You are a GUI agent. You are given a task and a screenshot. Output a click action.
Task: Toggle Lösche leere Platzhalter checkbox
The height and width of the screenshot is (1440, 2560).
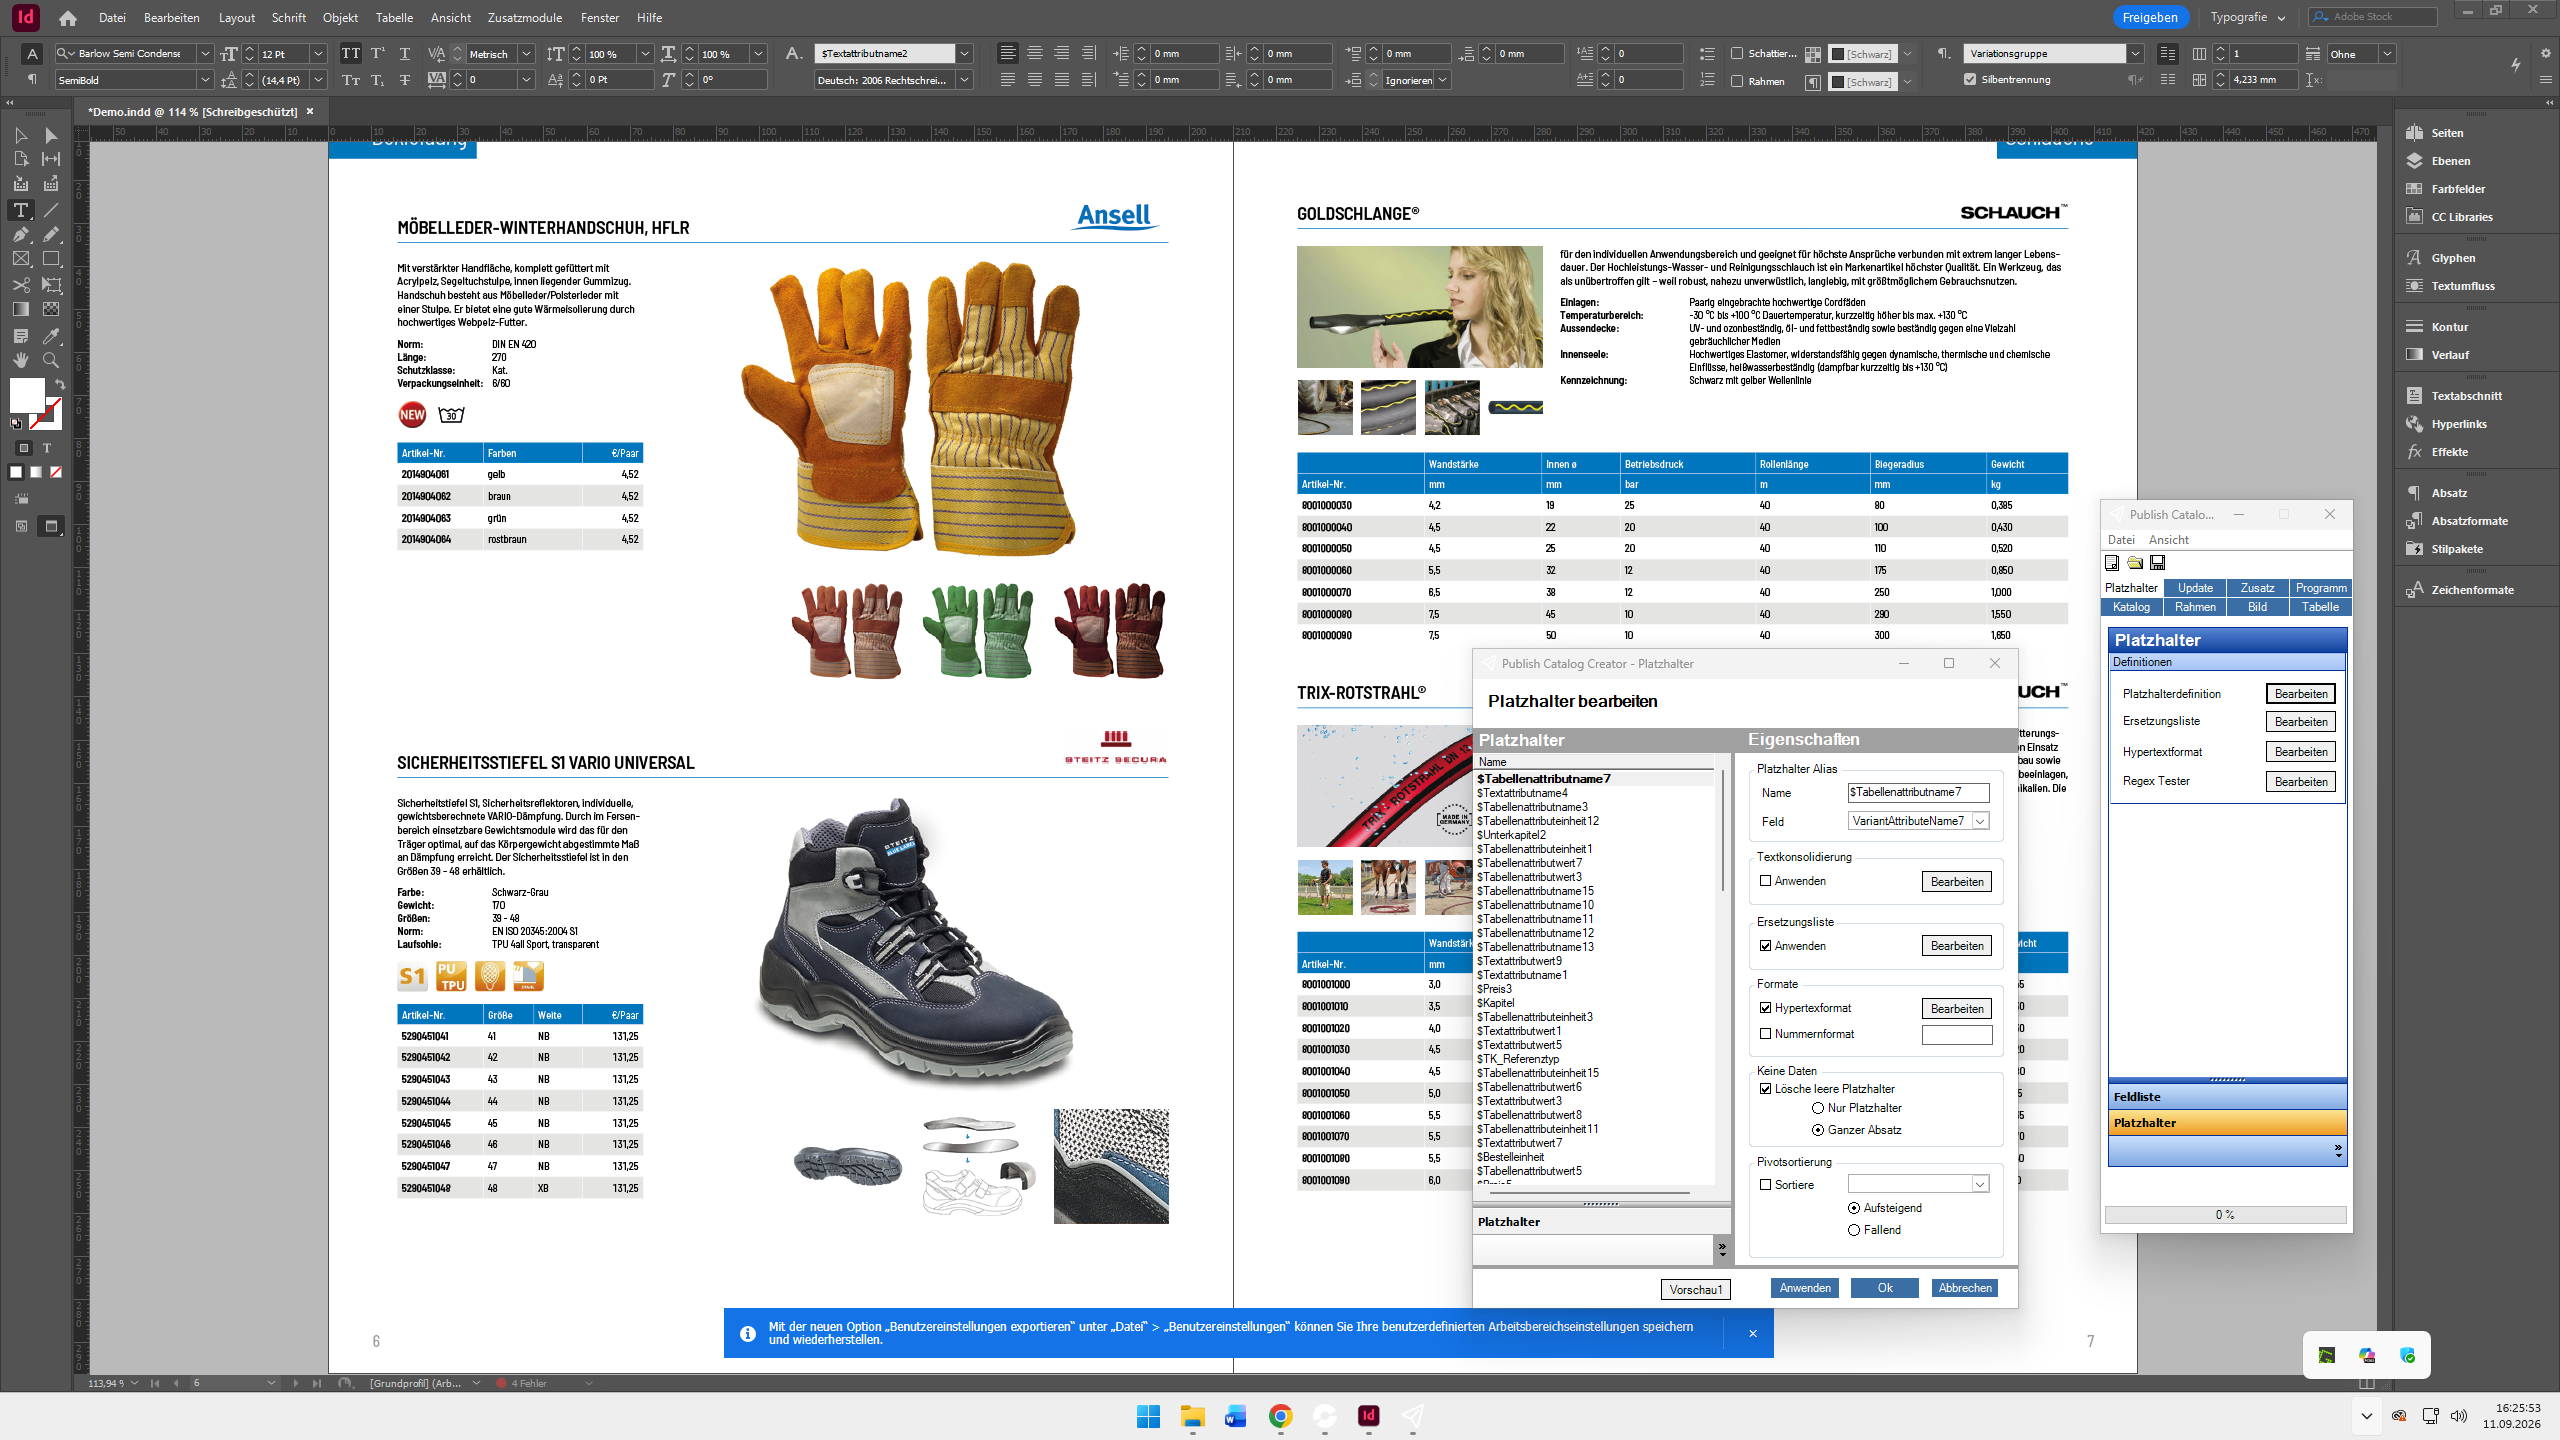pyautogui.click(x=1765, y=1089)
